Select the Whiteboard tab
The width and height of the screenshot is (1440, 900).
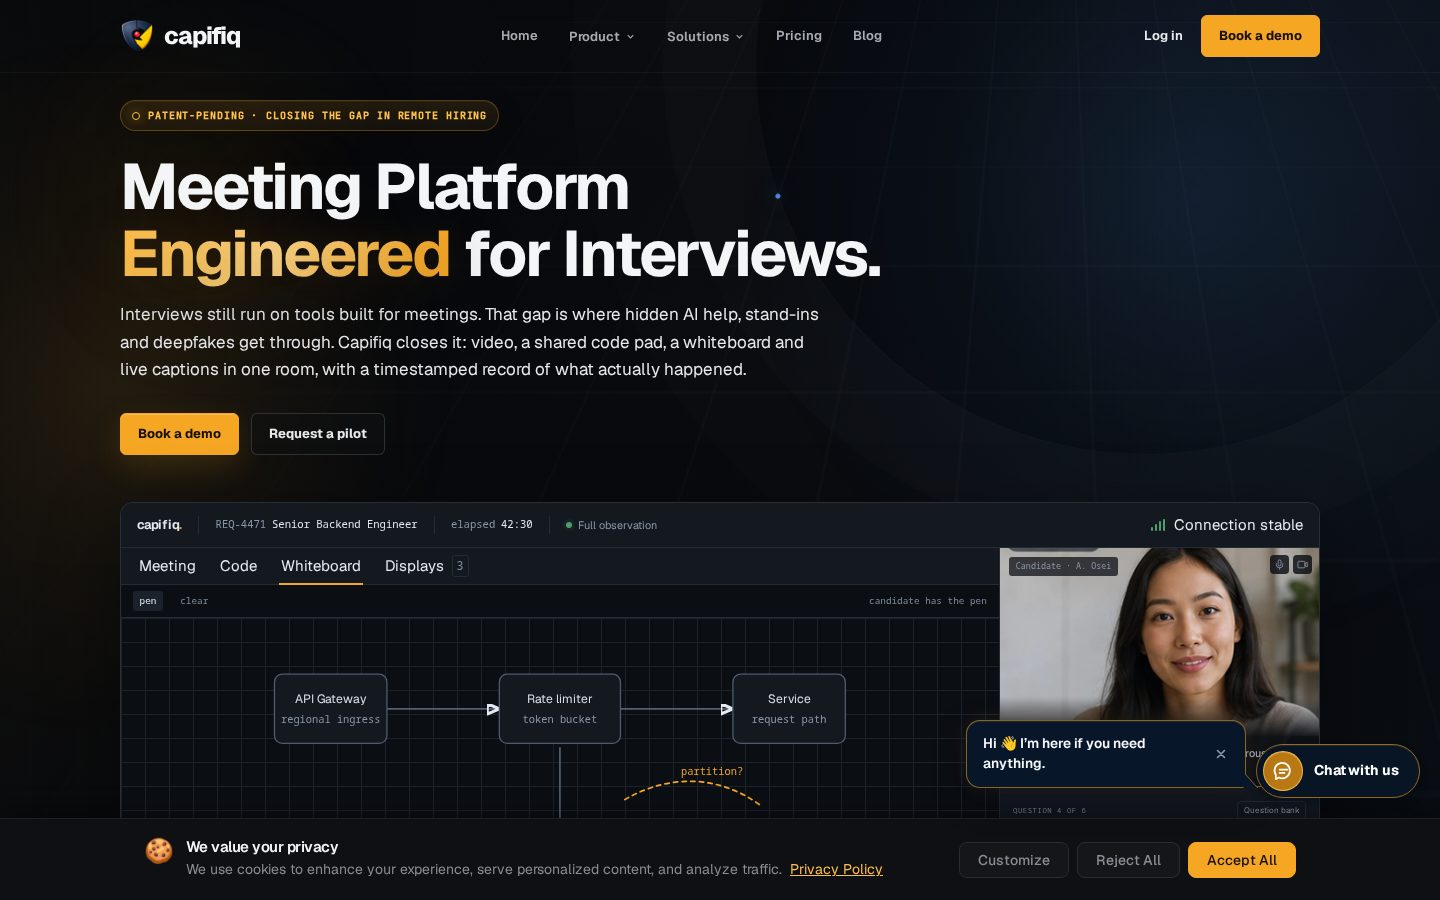coord(320,566)
